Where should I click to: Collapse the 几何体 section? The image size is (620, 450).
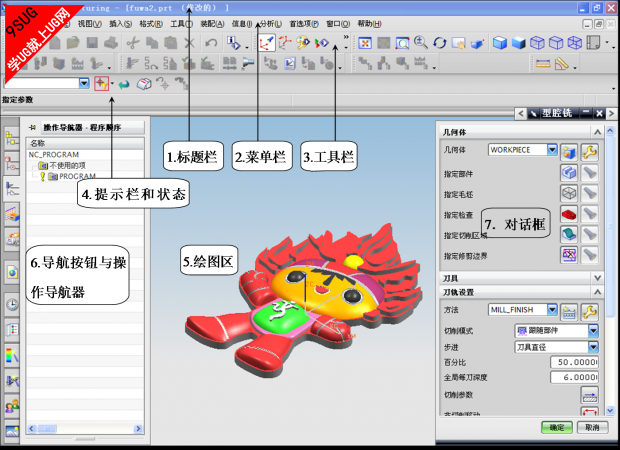[x=597, y=132]
